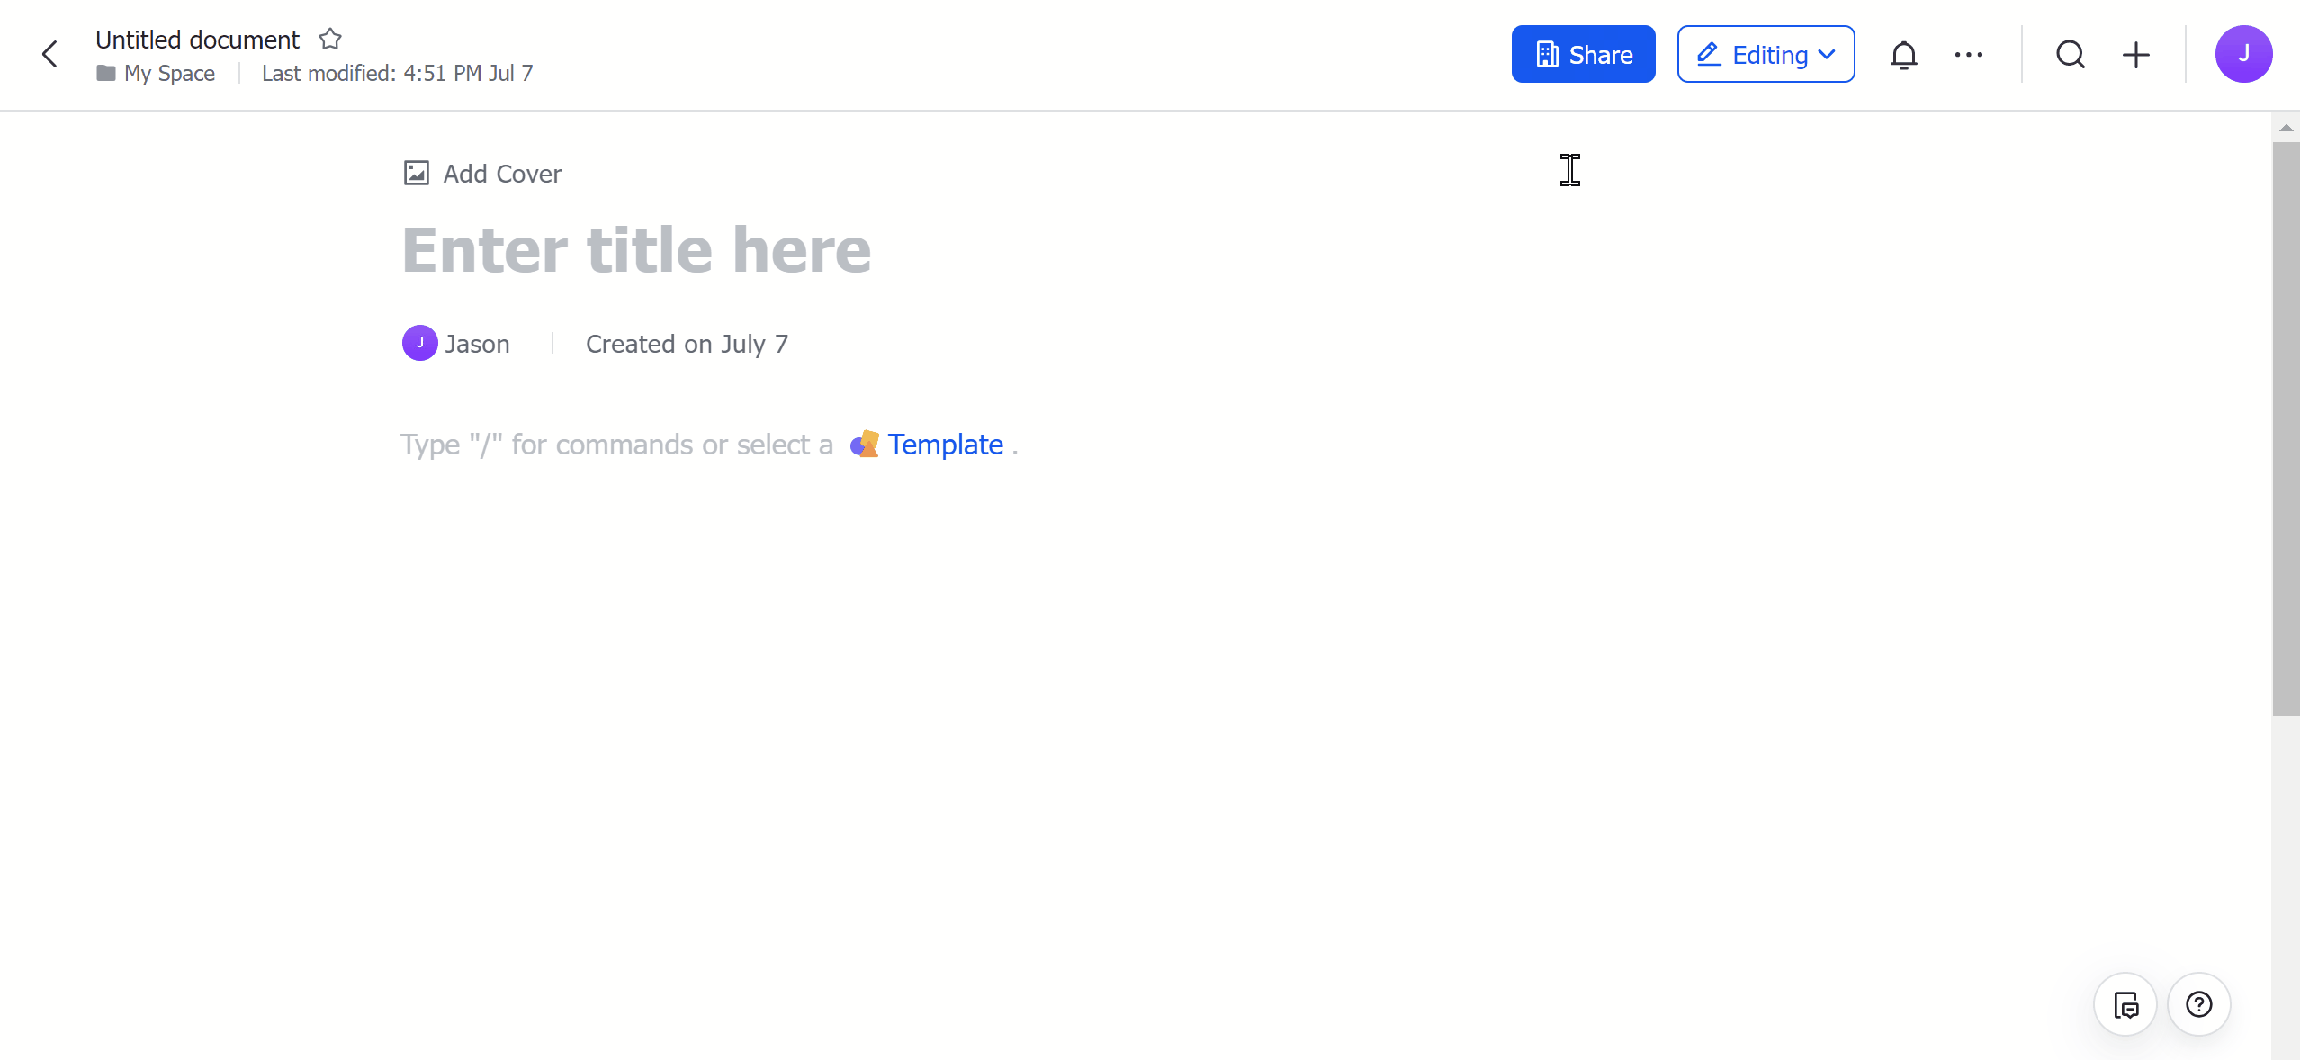Screen dimensions: 2300x1060
Task: Navigate to My Space breadcrumb
Action: coord(169,73)
